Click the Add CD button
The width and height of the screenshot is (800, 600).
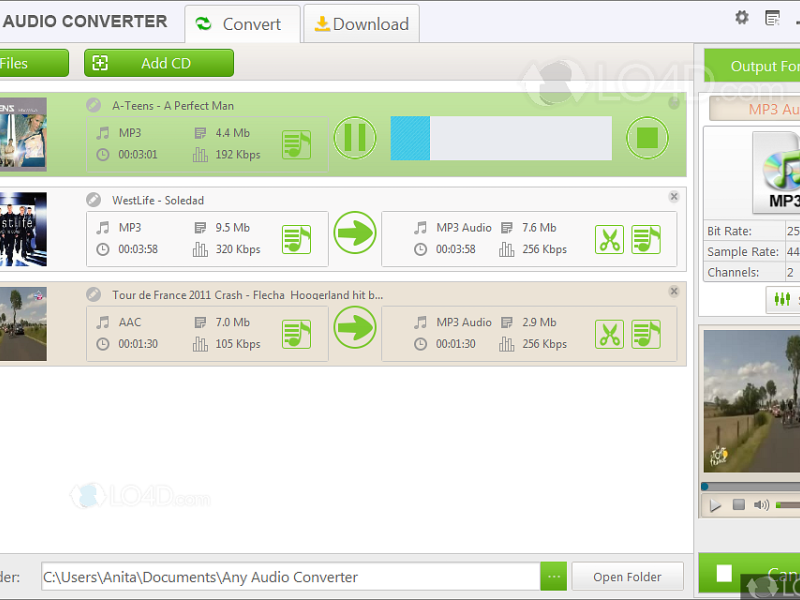tap(159, 63)
